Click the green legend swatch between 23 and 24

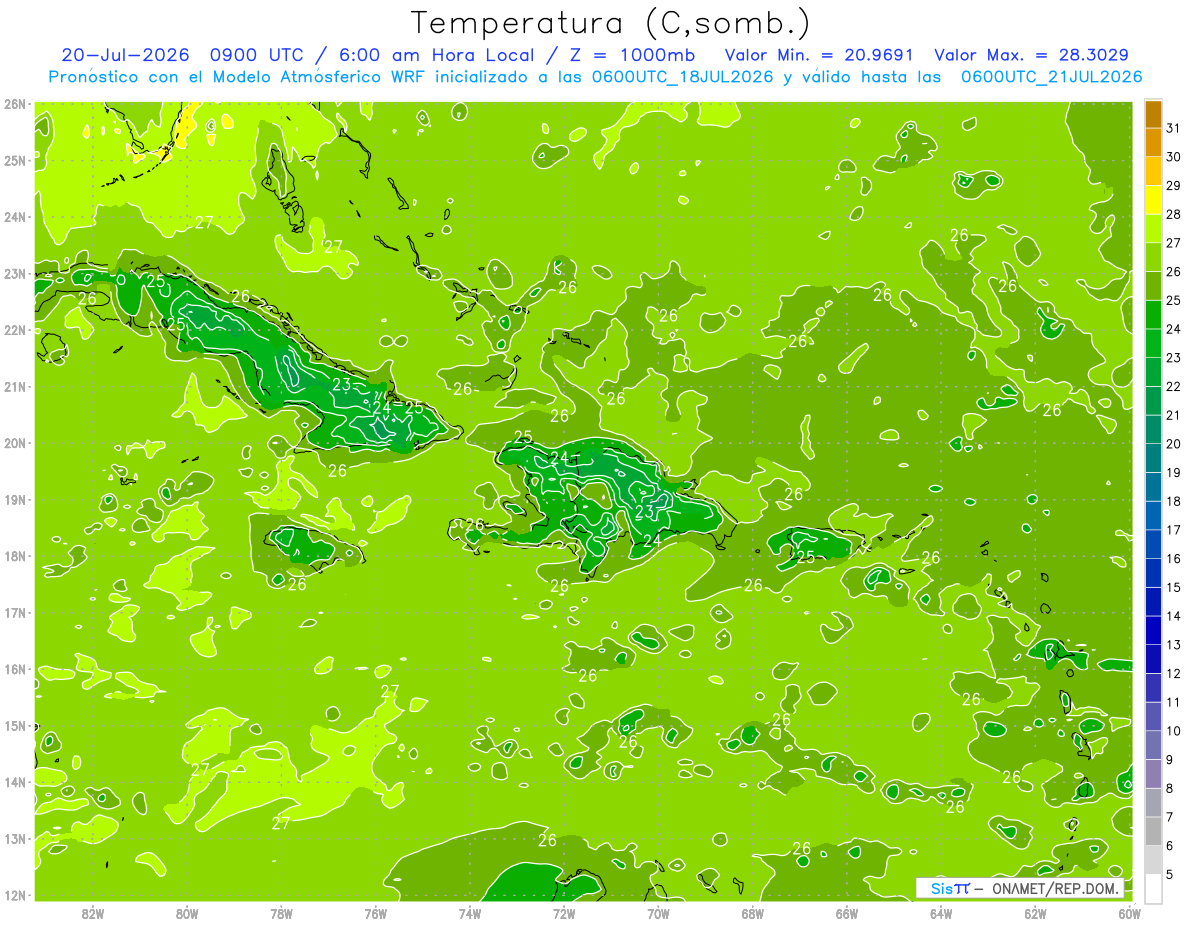[x=1153, y=344]
